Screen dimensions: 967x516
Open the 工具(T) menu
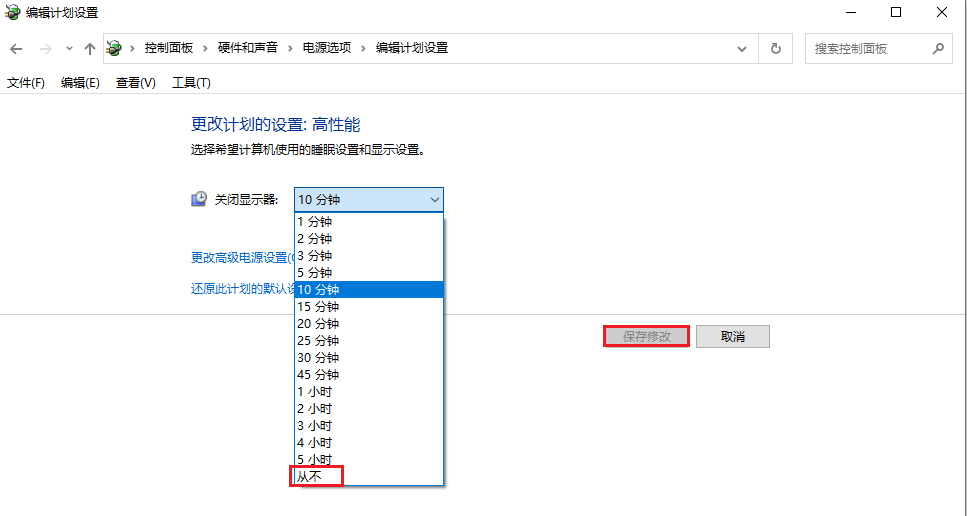(191, 83)
